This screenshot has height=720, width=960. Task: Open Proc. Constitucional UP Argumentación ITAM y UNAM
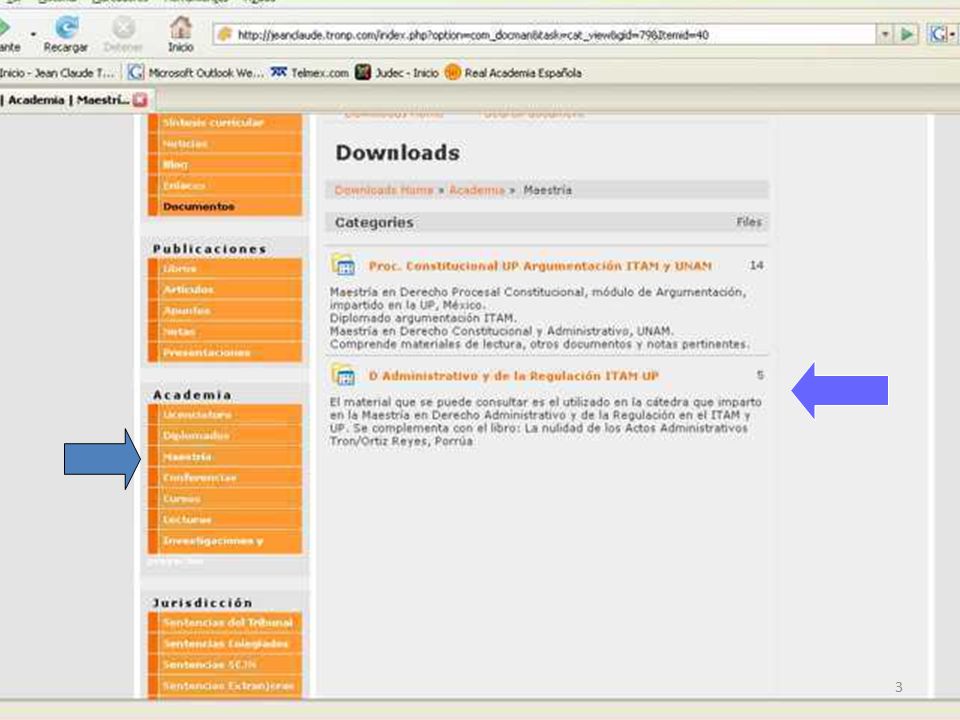coord(540,266)
